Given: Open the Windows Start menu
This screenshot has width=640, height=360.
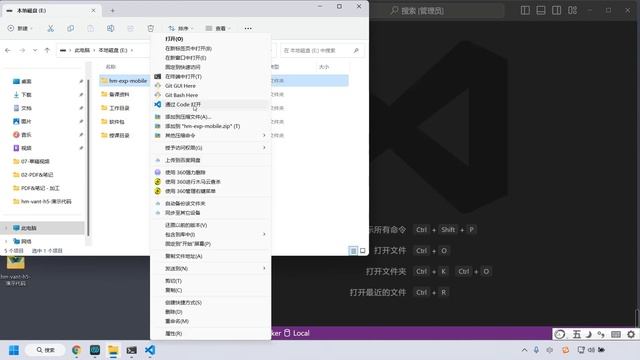Looking at the screenshot, I should (x=14, y=350).
